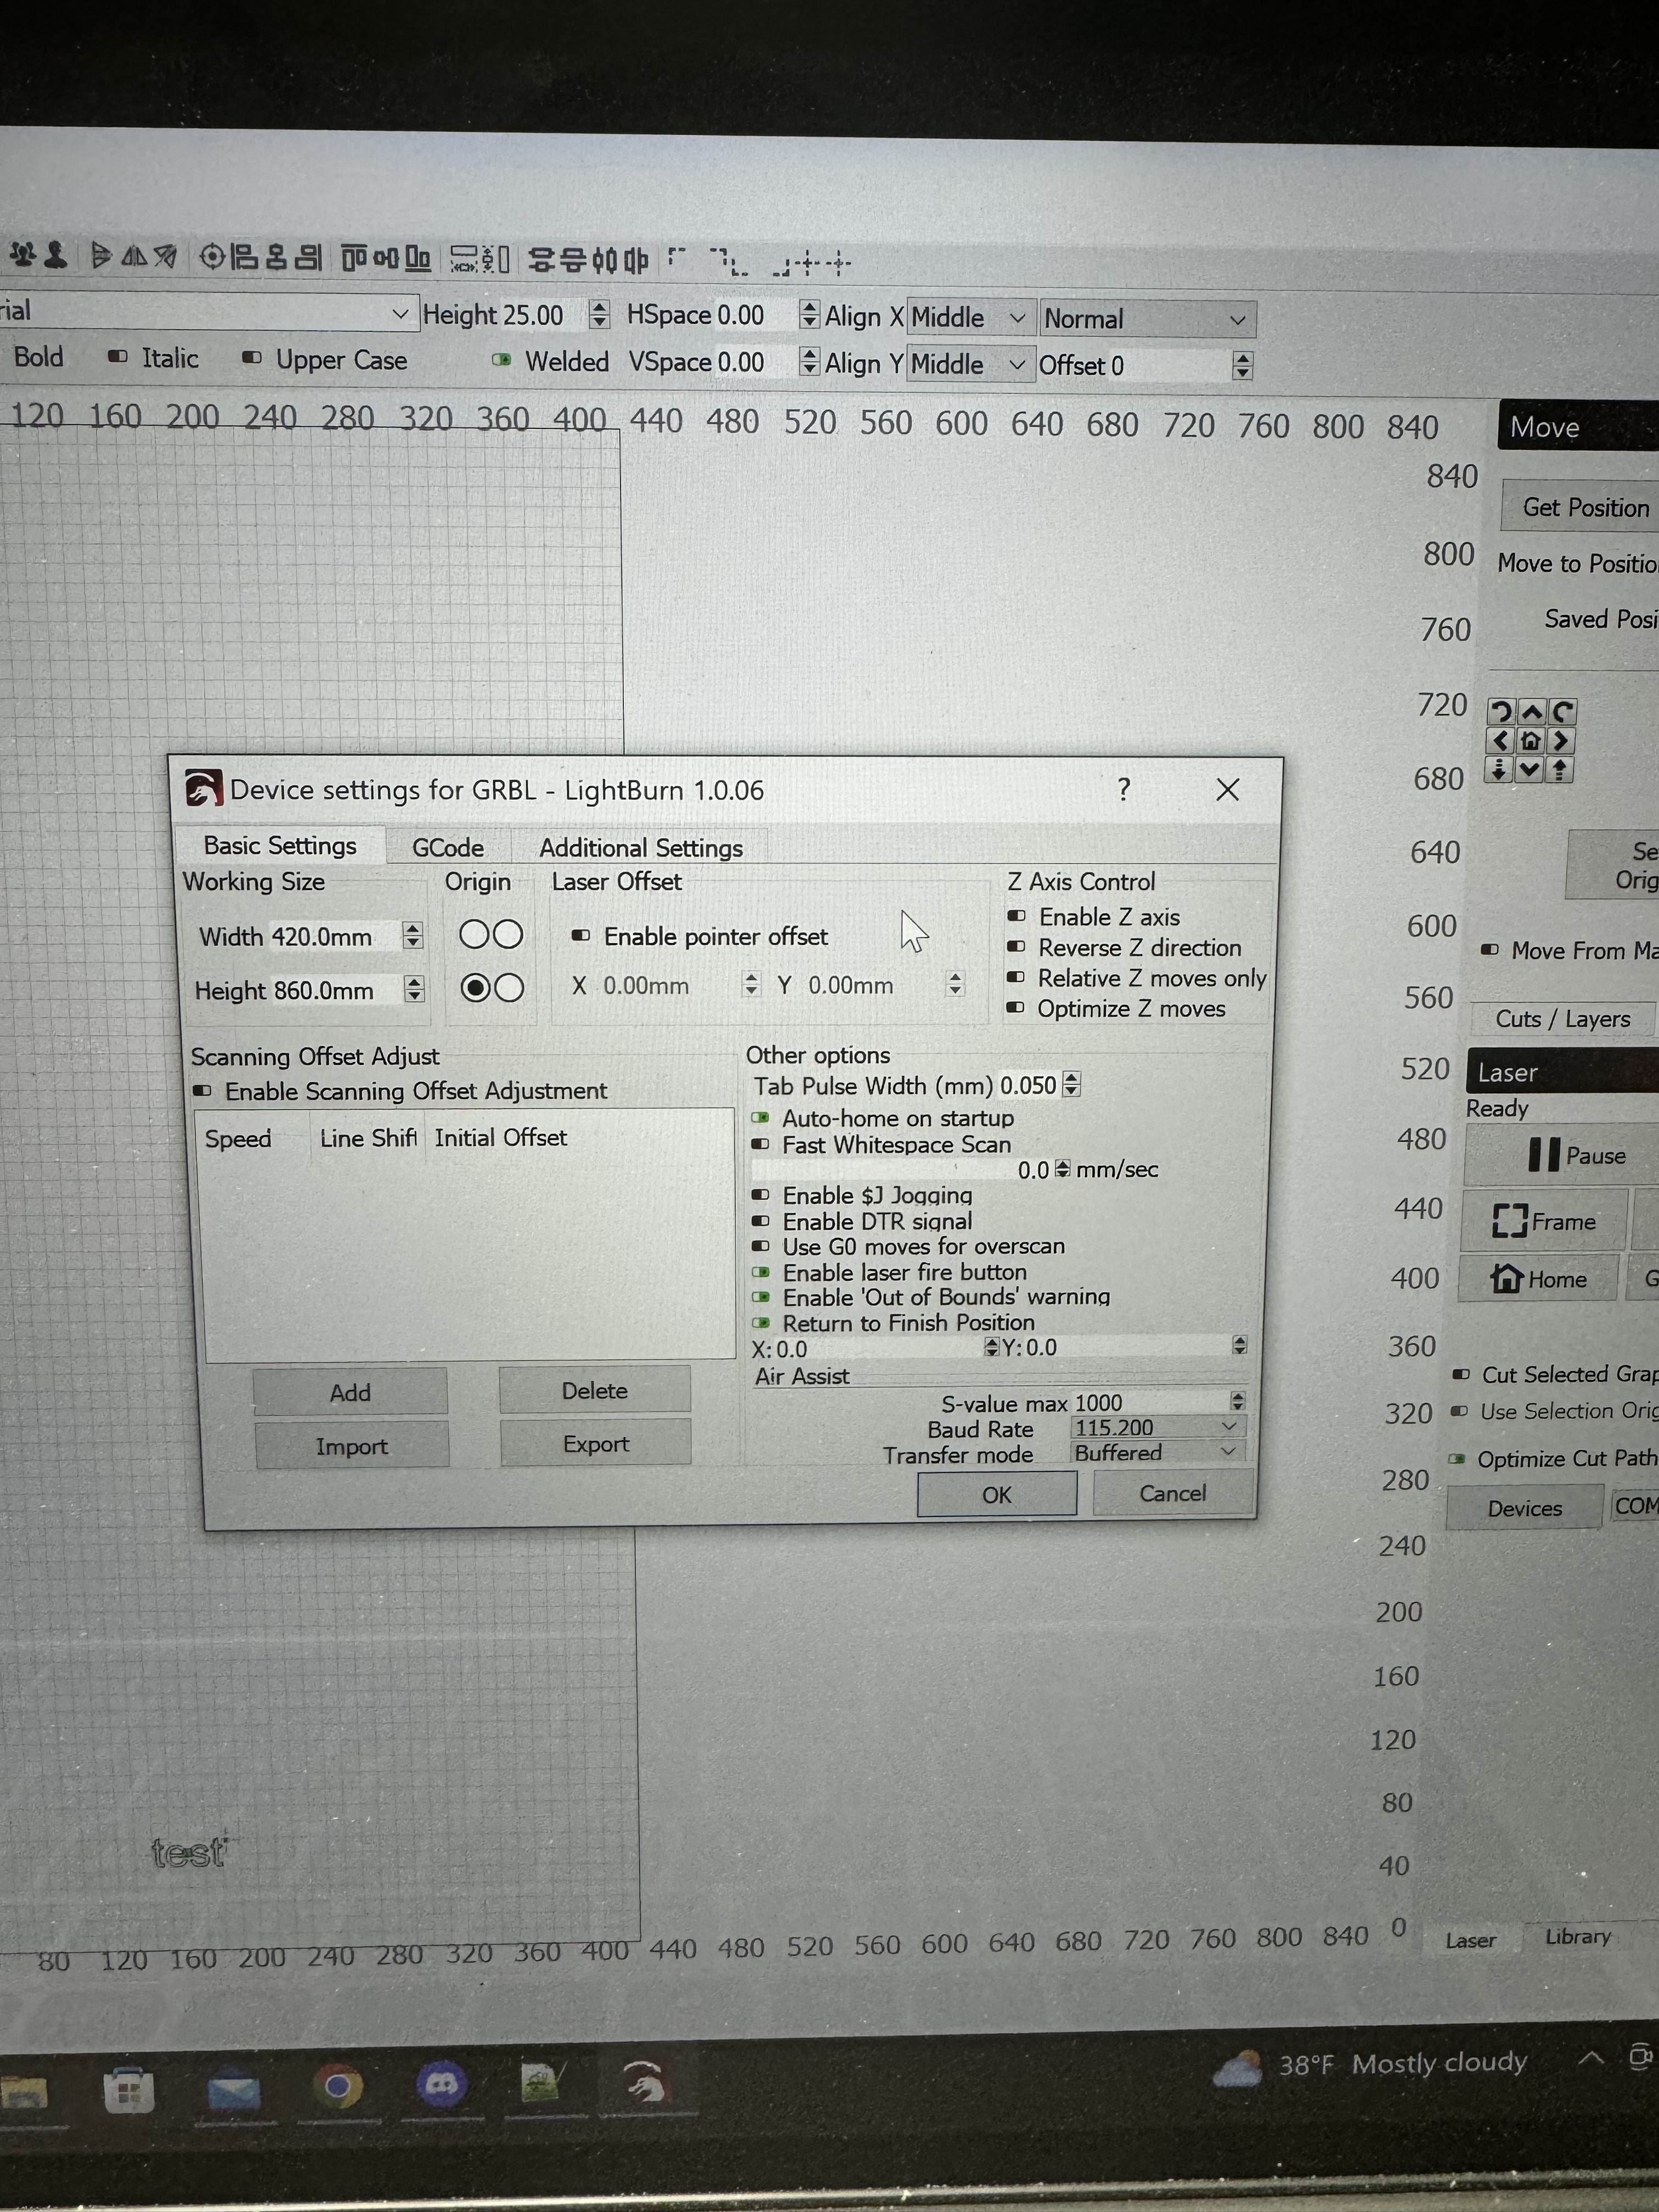1659x2212 pixels.
Task: Jog laser left with left arrow
Action: pyautogui.click(x=1500, y=741)
